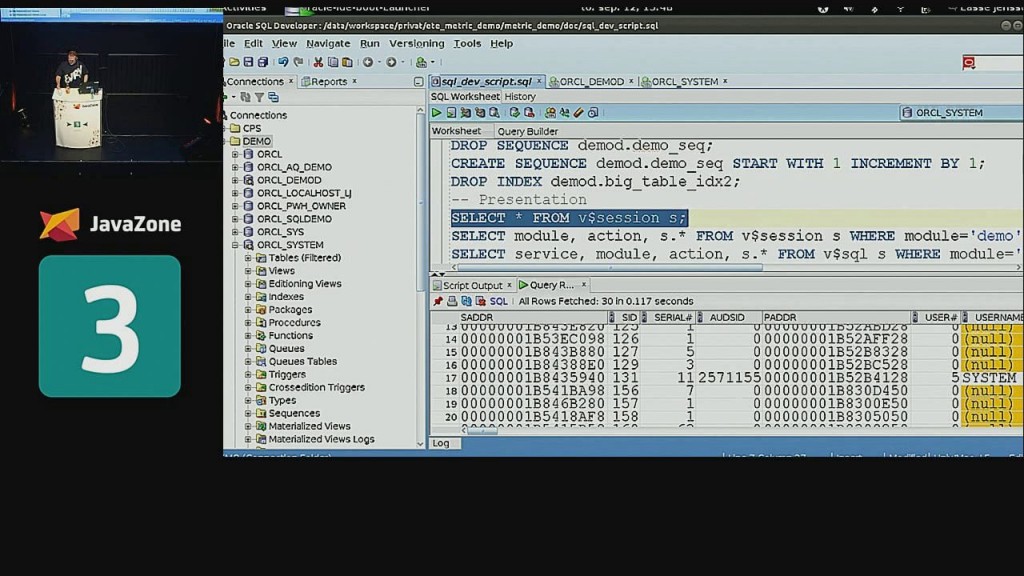Viewport: 1024px width, 576px height.
Task: Click the filter funnel icon in Connections panel
Action: pos(259,97)
